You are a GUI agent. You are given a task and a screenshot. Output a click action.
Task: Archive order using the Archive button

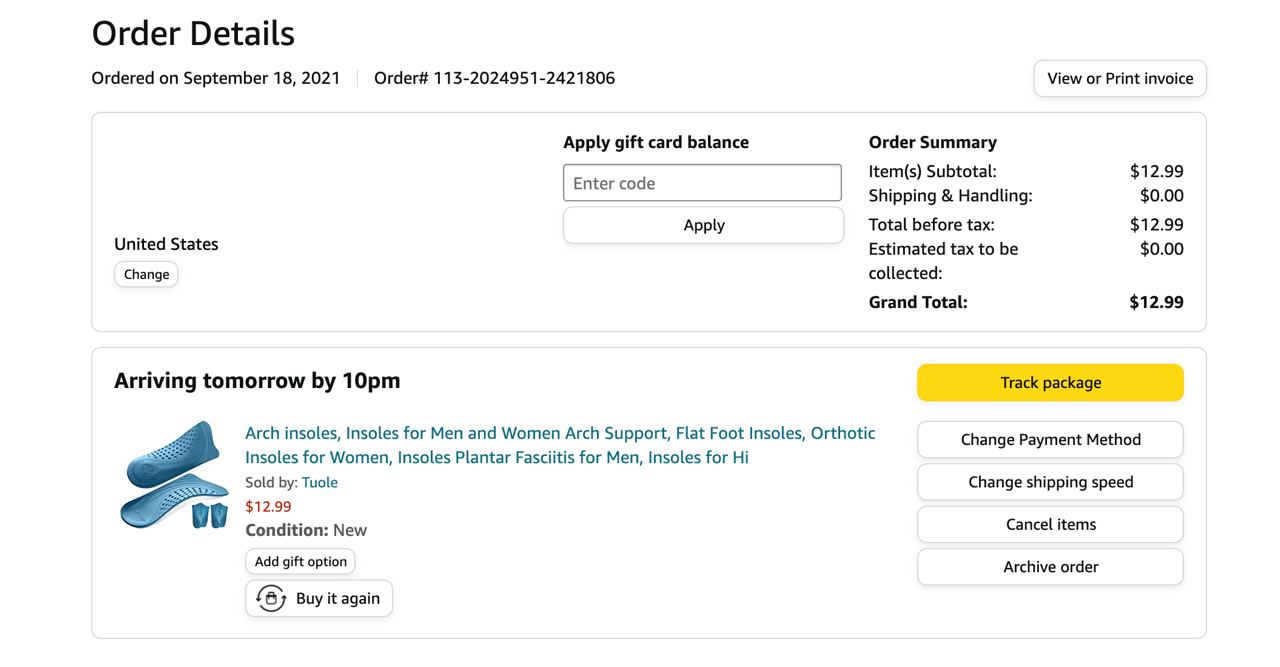coord(1050,566)
